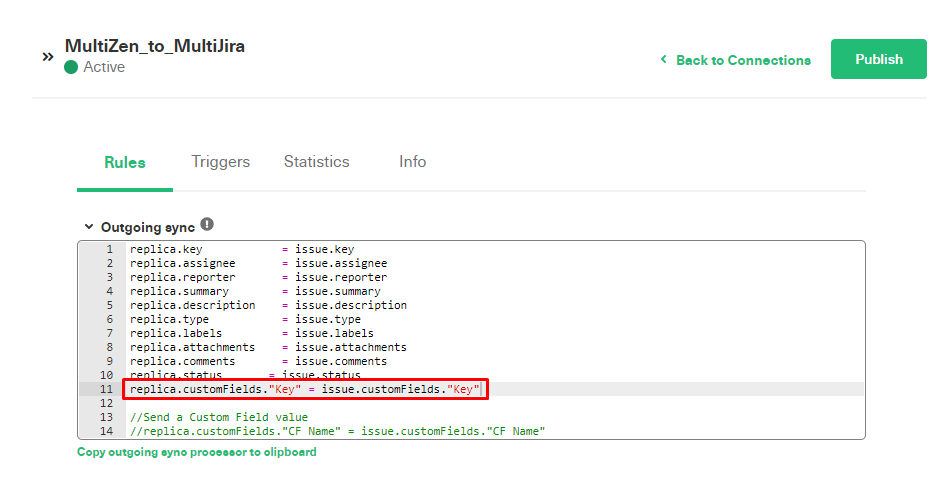
Task: Click line number 14 in the gutter
Action: (106, 431)
